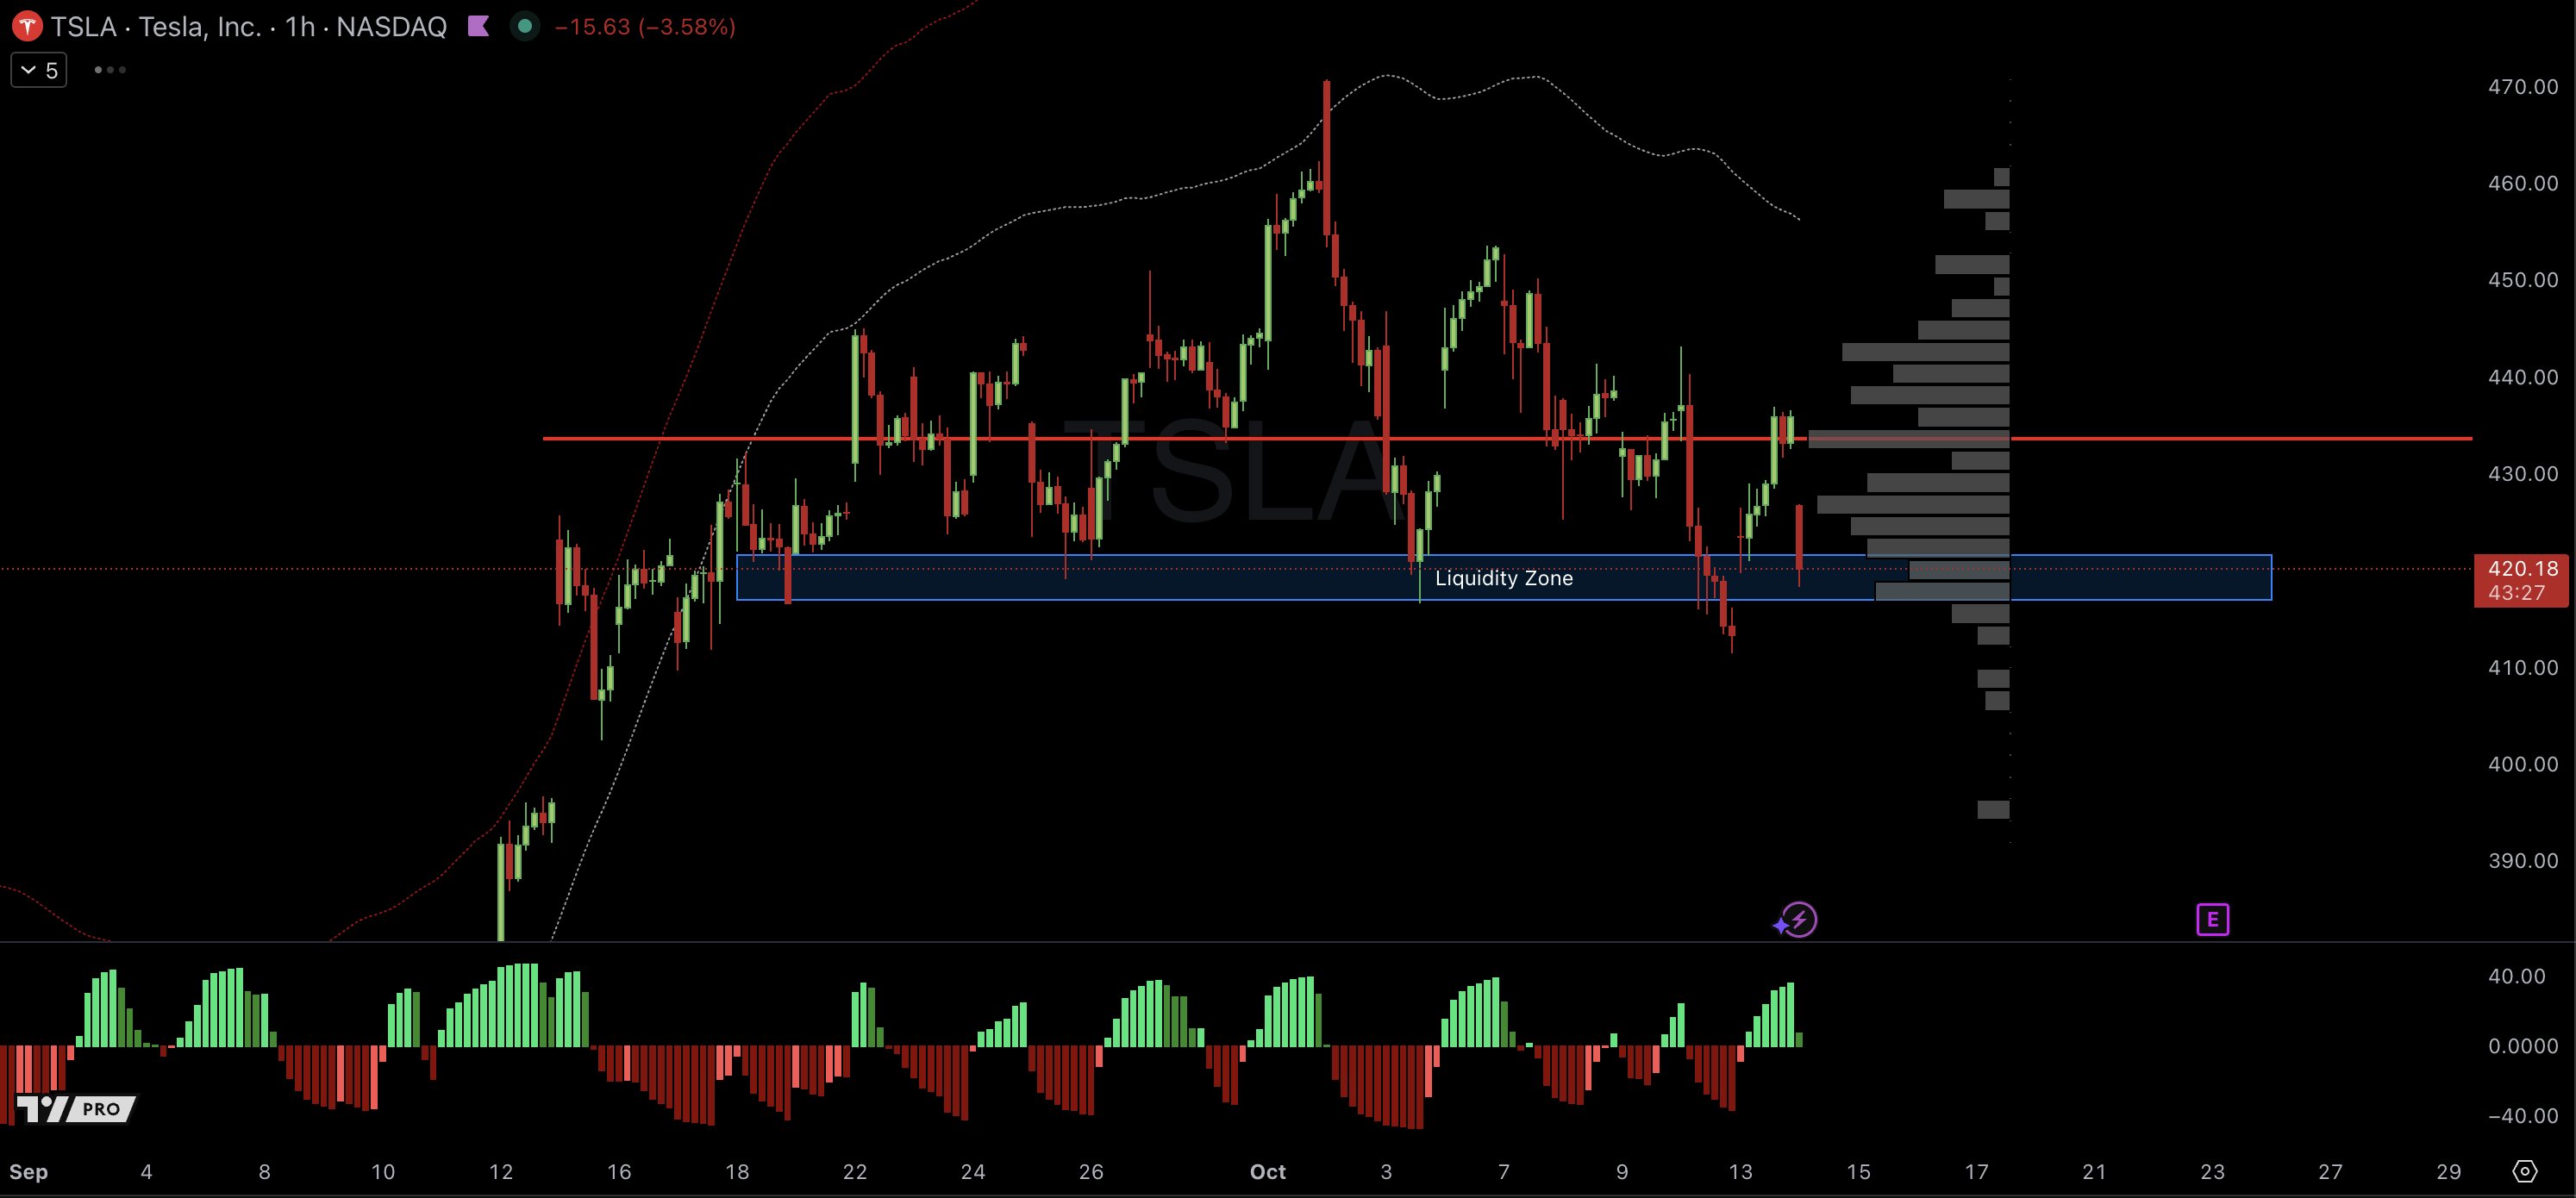The height and width of the screenshot is (1198, 2576).
Task: Click the 13 date on time axis
Action: [1740, 1172]
